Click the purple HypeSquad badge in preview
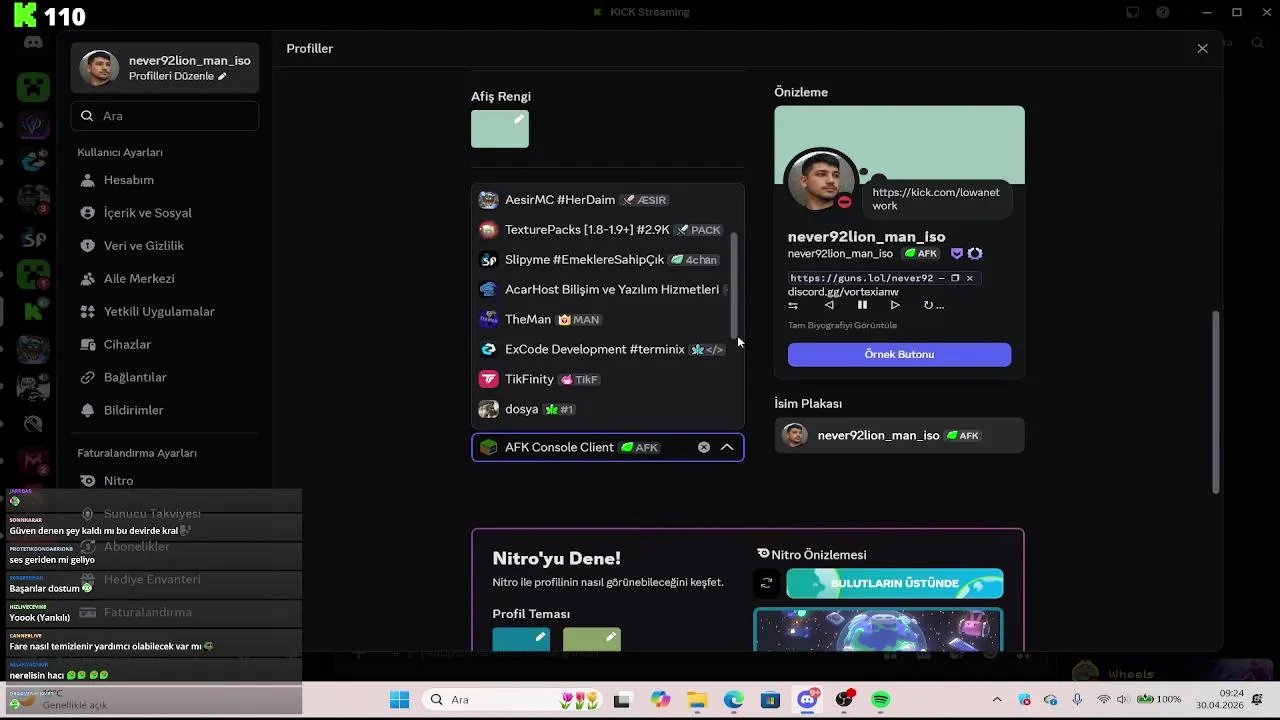 pyautogui.click(x=957, y=254)
